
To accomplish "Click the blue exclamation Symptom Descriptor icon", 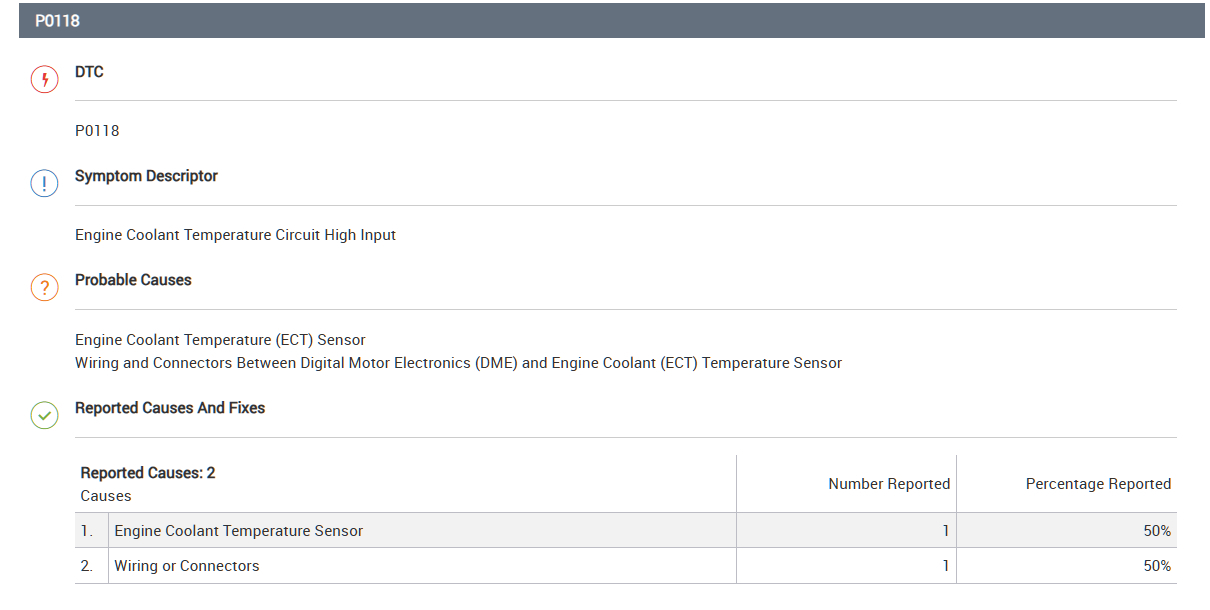I will [x=44, y=184].
